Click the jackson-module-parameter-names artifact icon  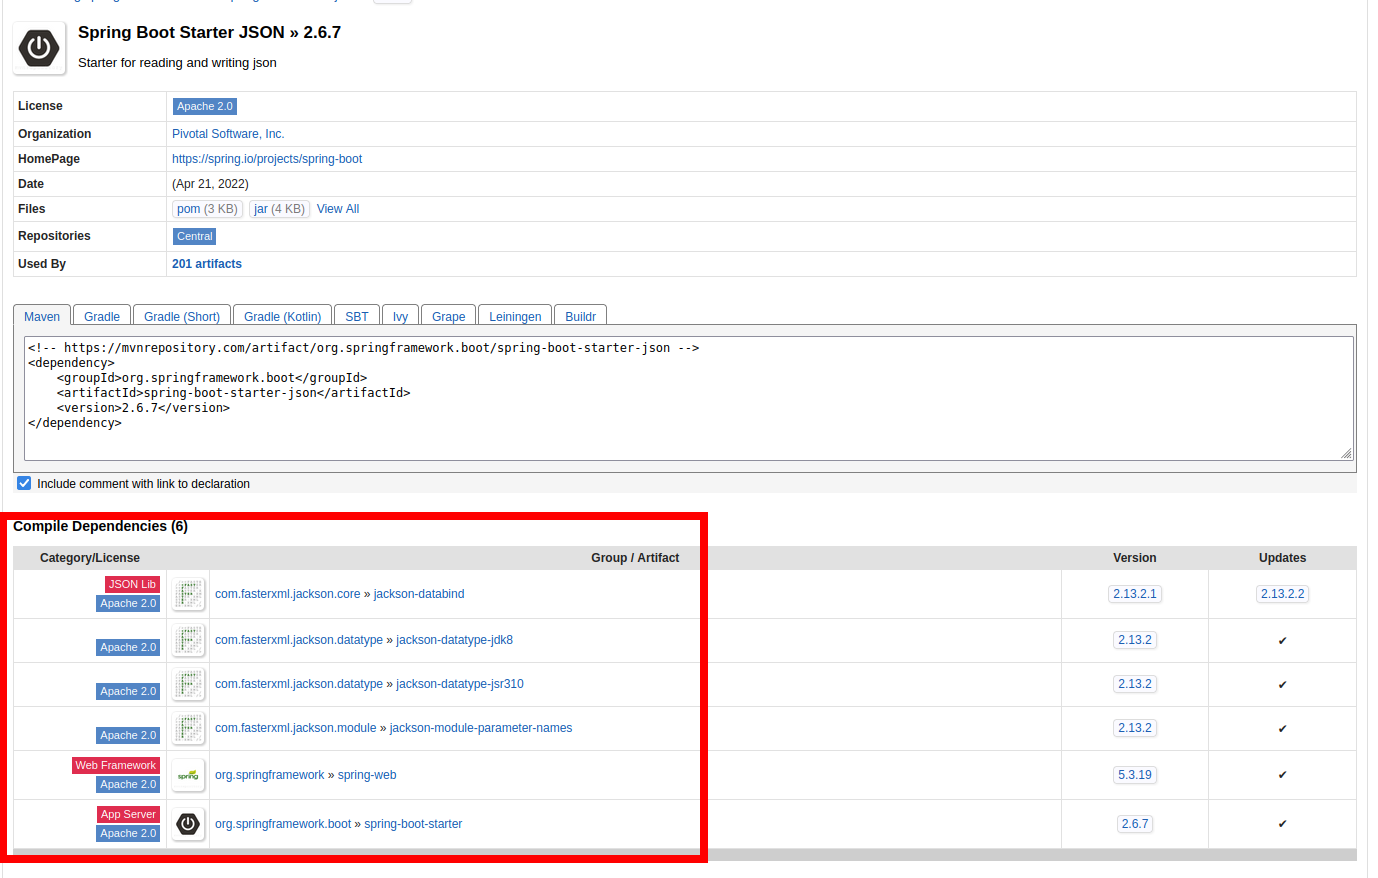pyautogui.click(x=188, y=728)
